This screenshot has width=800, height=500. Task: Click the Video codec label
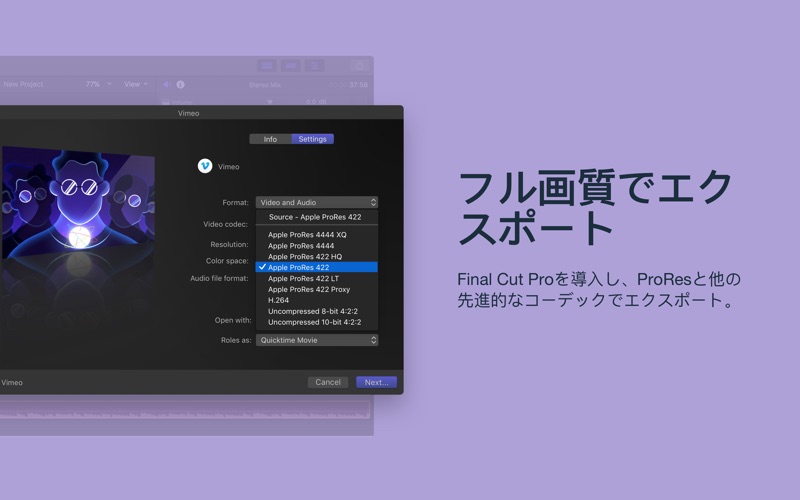[x=226, y=224]
